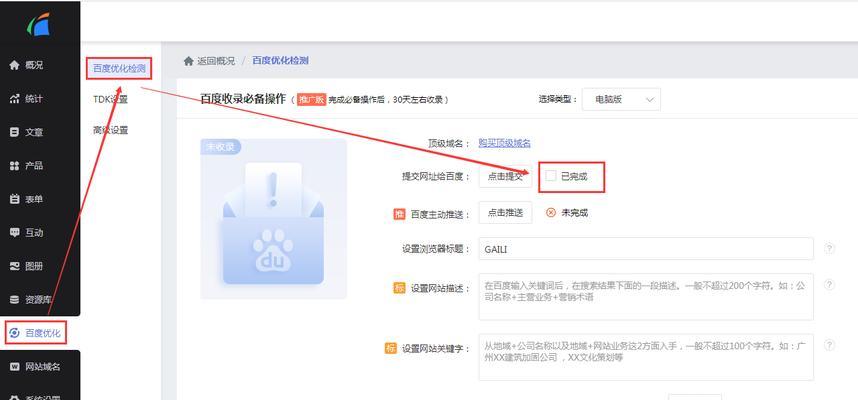Tick the 已完成 checkbox
Viewport: 858px width, 400px height.
point(551,176)
